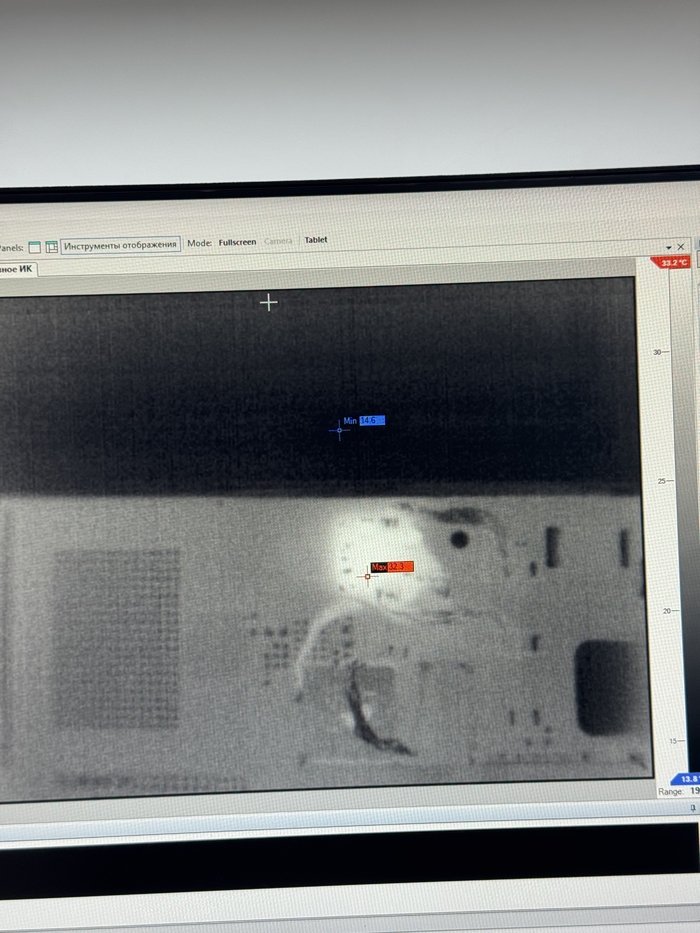The width and height of the screenshot is (700, 933).
Task: Click the Max temperature hot spot marker
Action: click(x=368, y=576)
